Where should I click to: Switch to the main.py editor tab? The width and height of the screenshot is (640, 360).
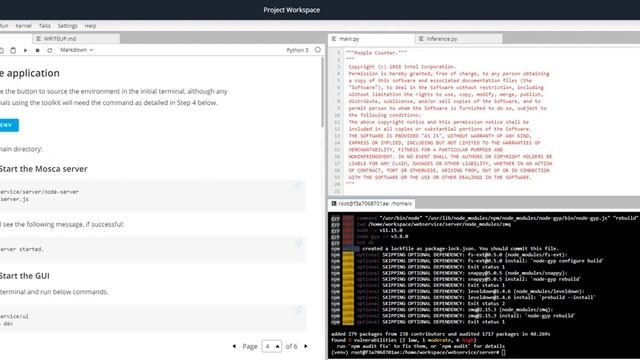(371, 39)
